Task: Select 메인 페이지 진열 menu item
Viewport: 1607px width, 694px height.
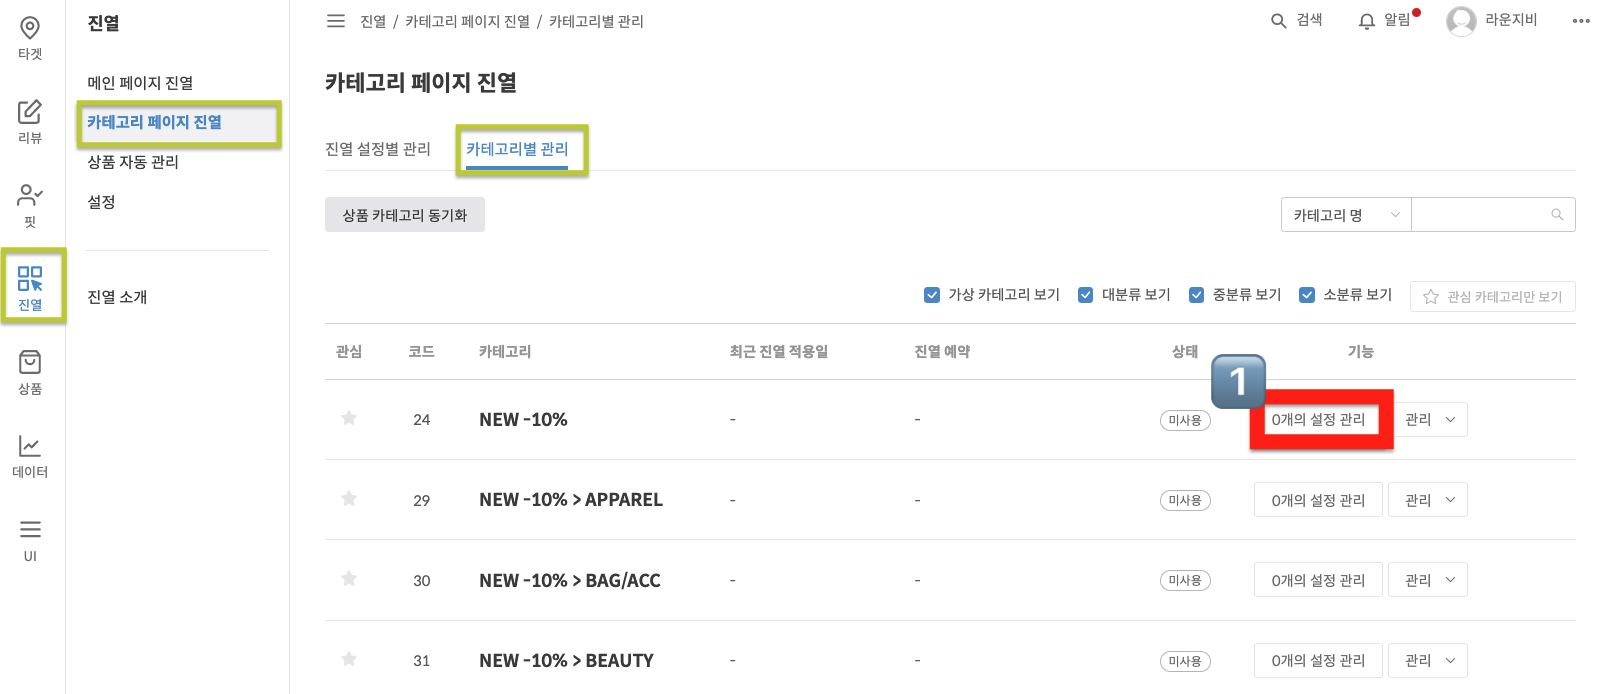Action: tap(140, 83)
